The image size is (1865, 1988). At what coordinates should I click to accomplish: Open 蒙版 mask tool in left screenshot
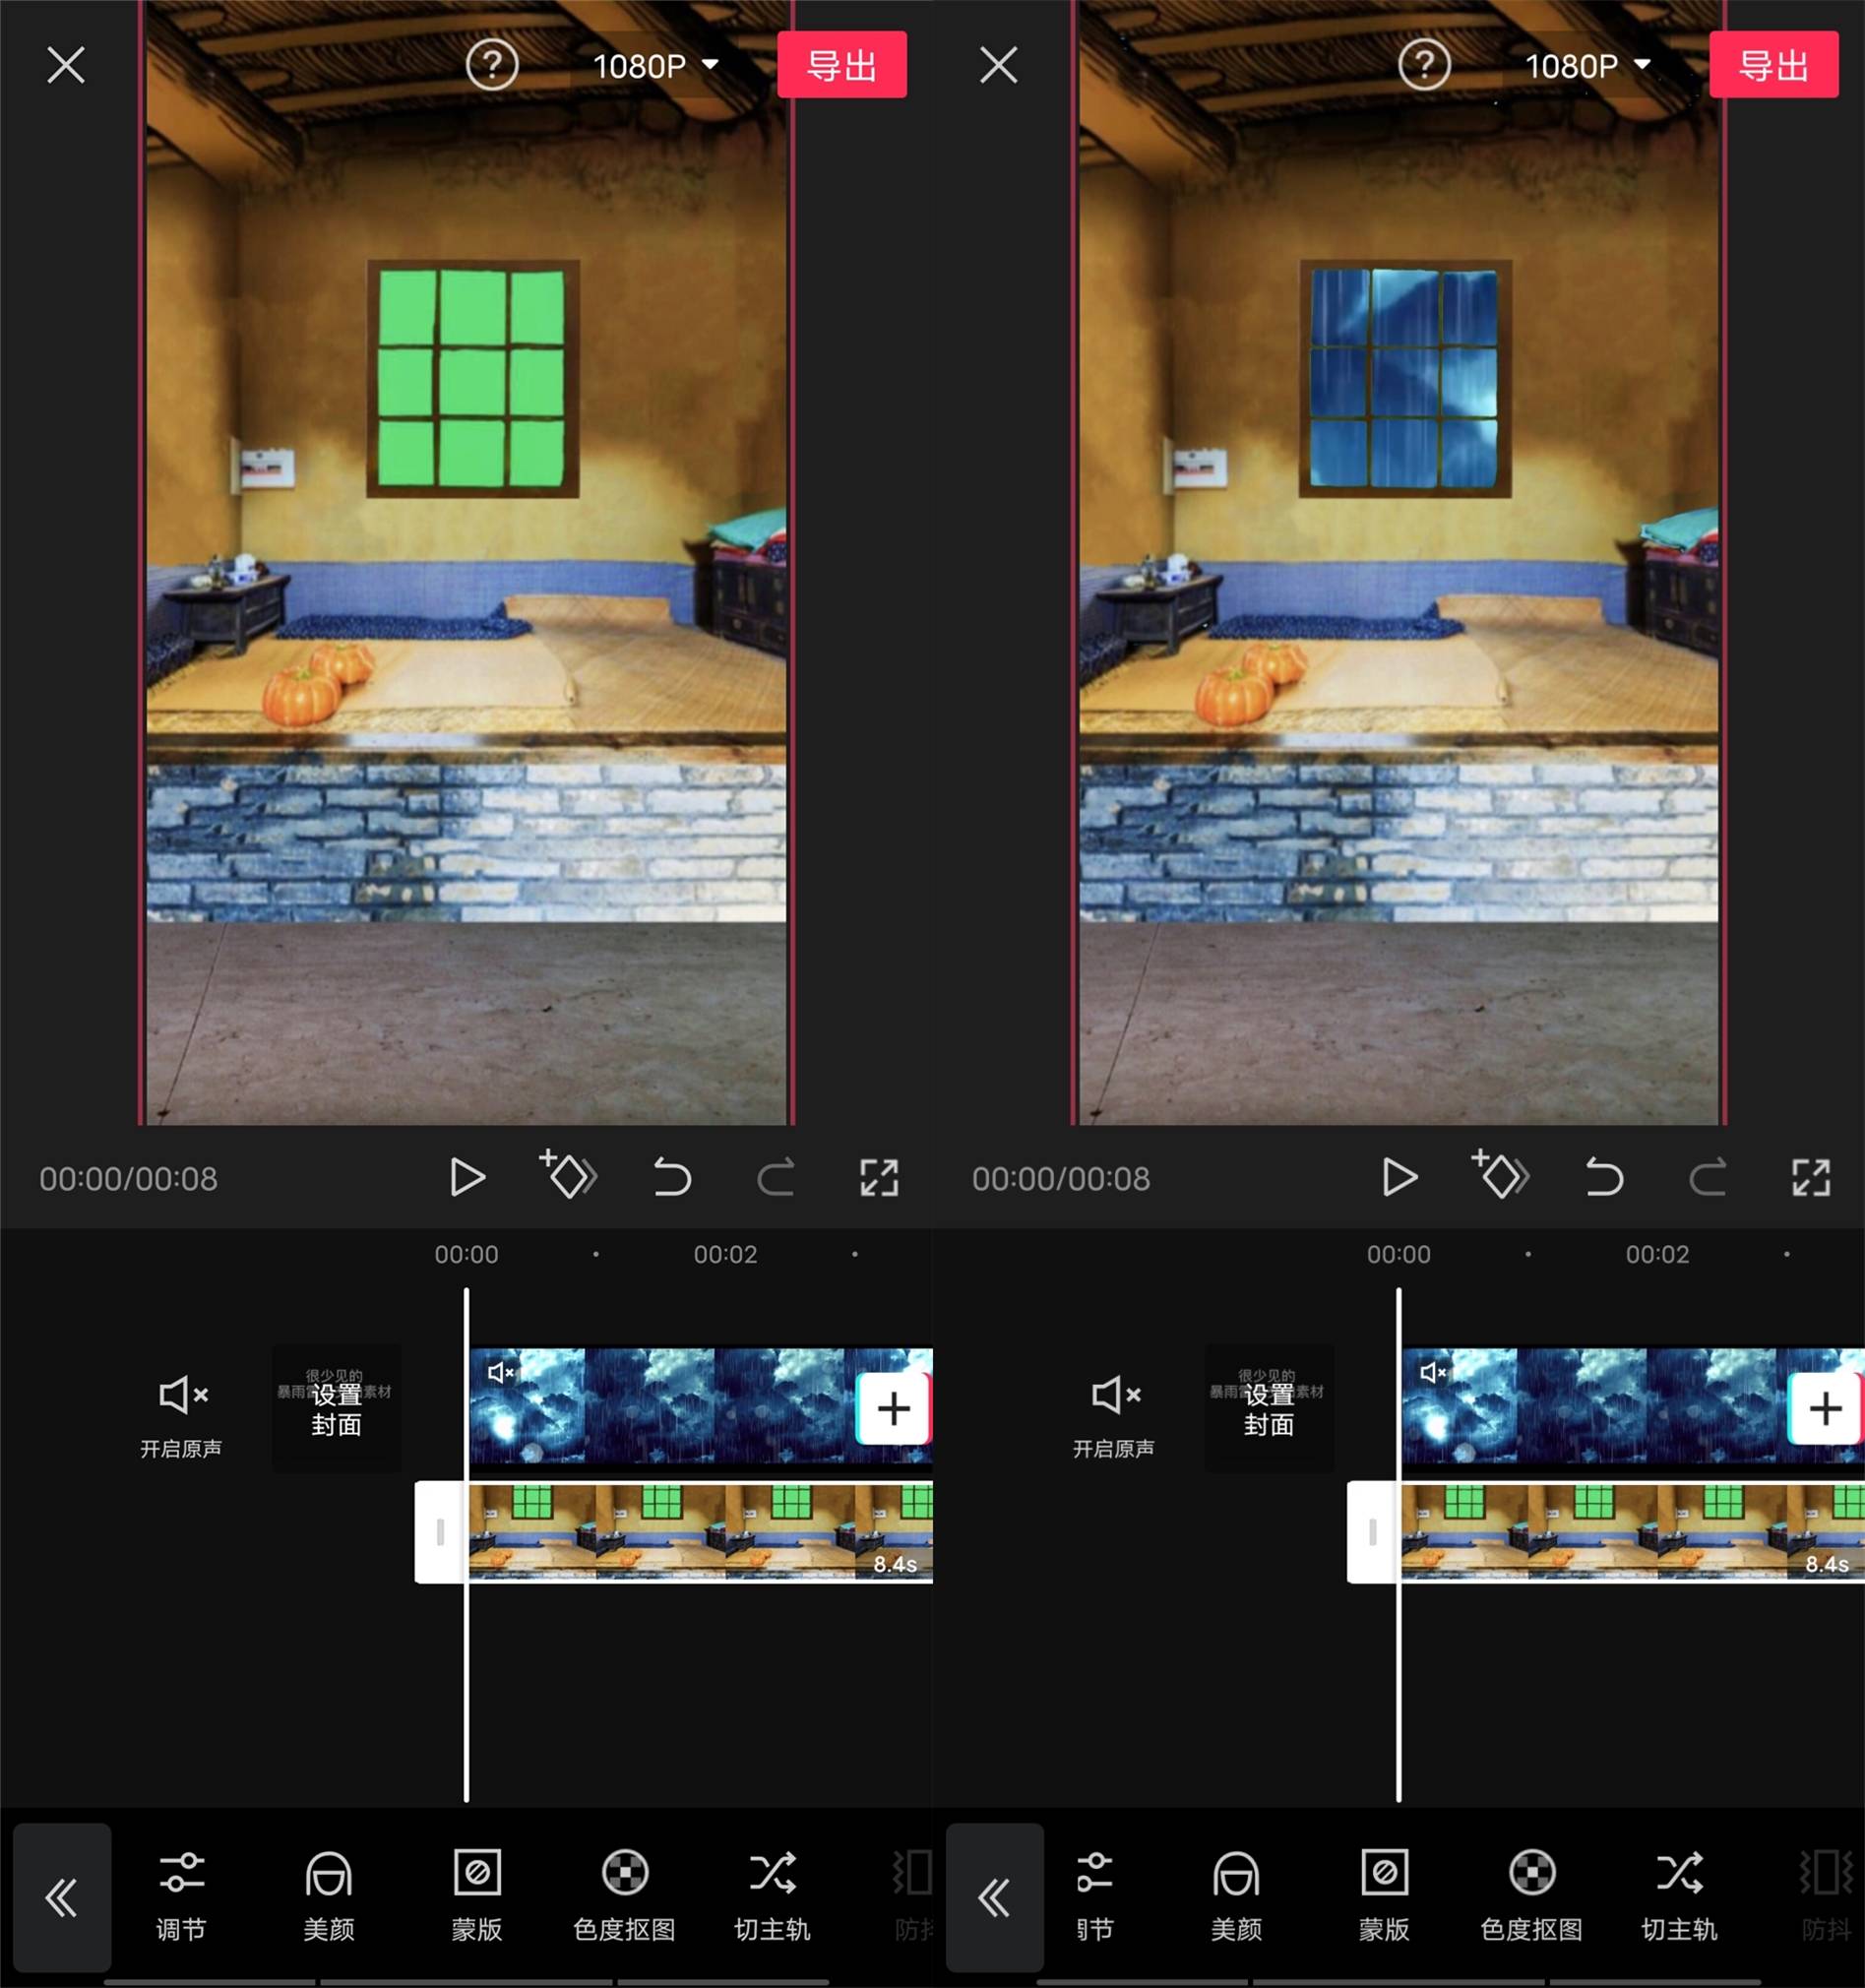[477, 1897]
